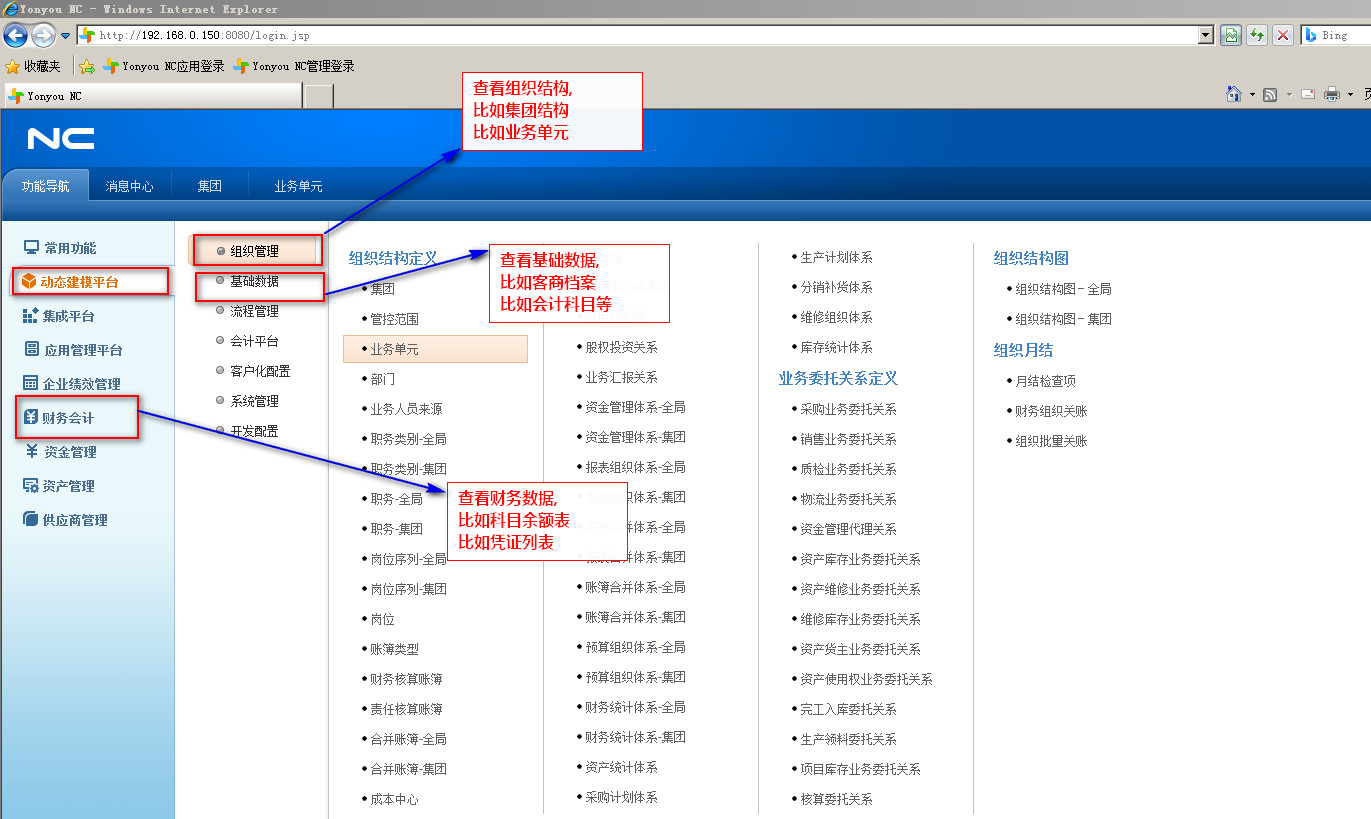Screen dimensions: 1371x819
Task: Click the printer icon in toolbar
Action: (x=1332, y=94)
